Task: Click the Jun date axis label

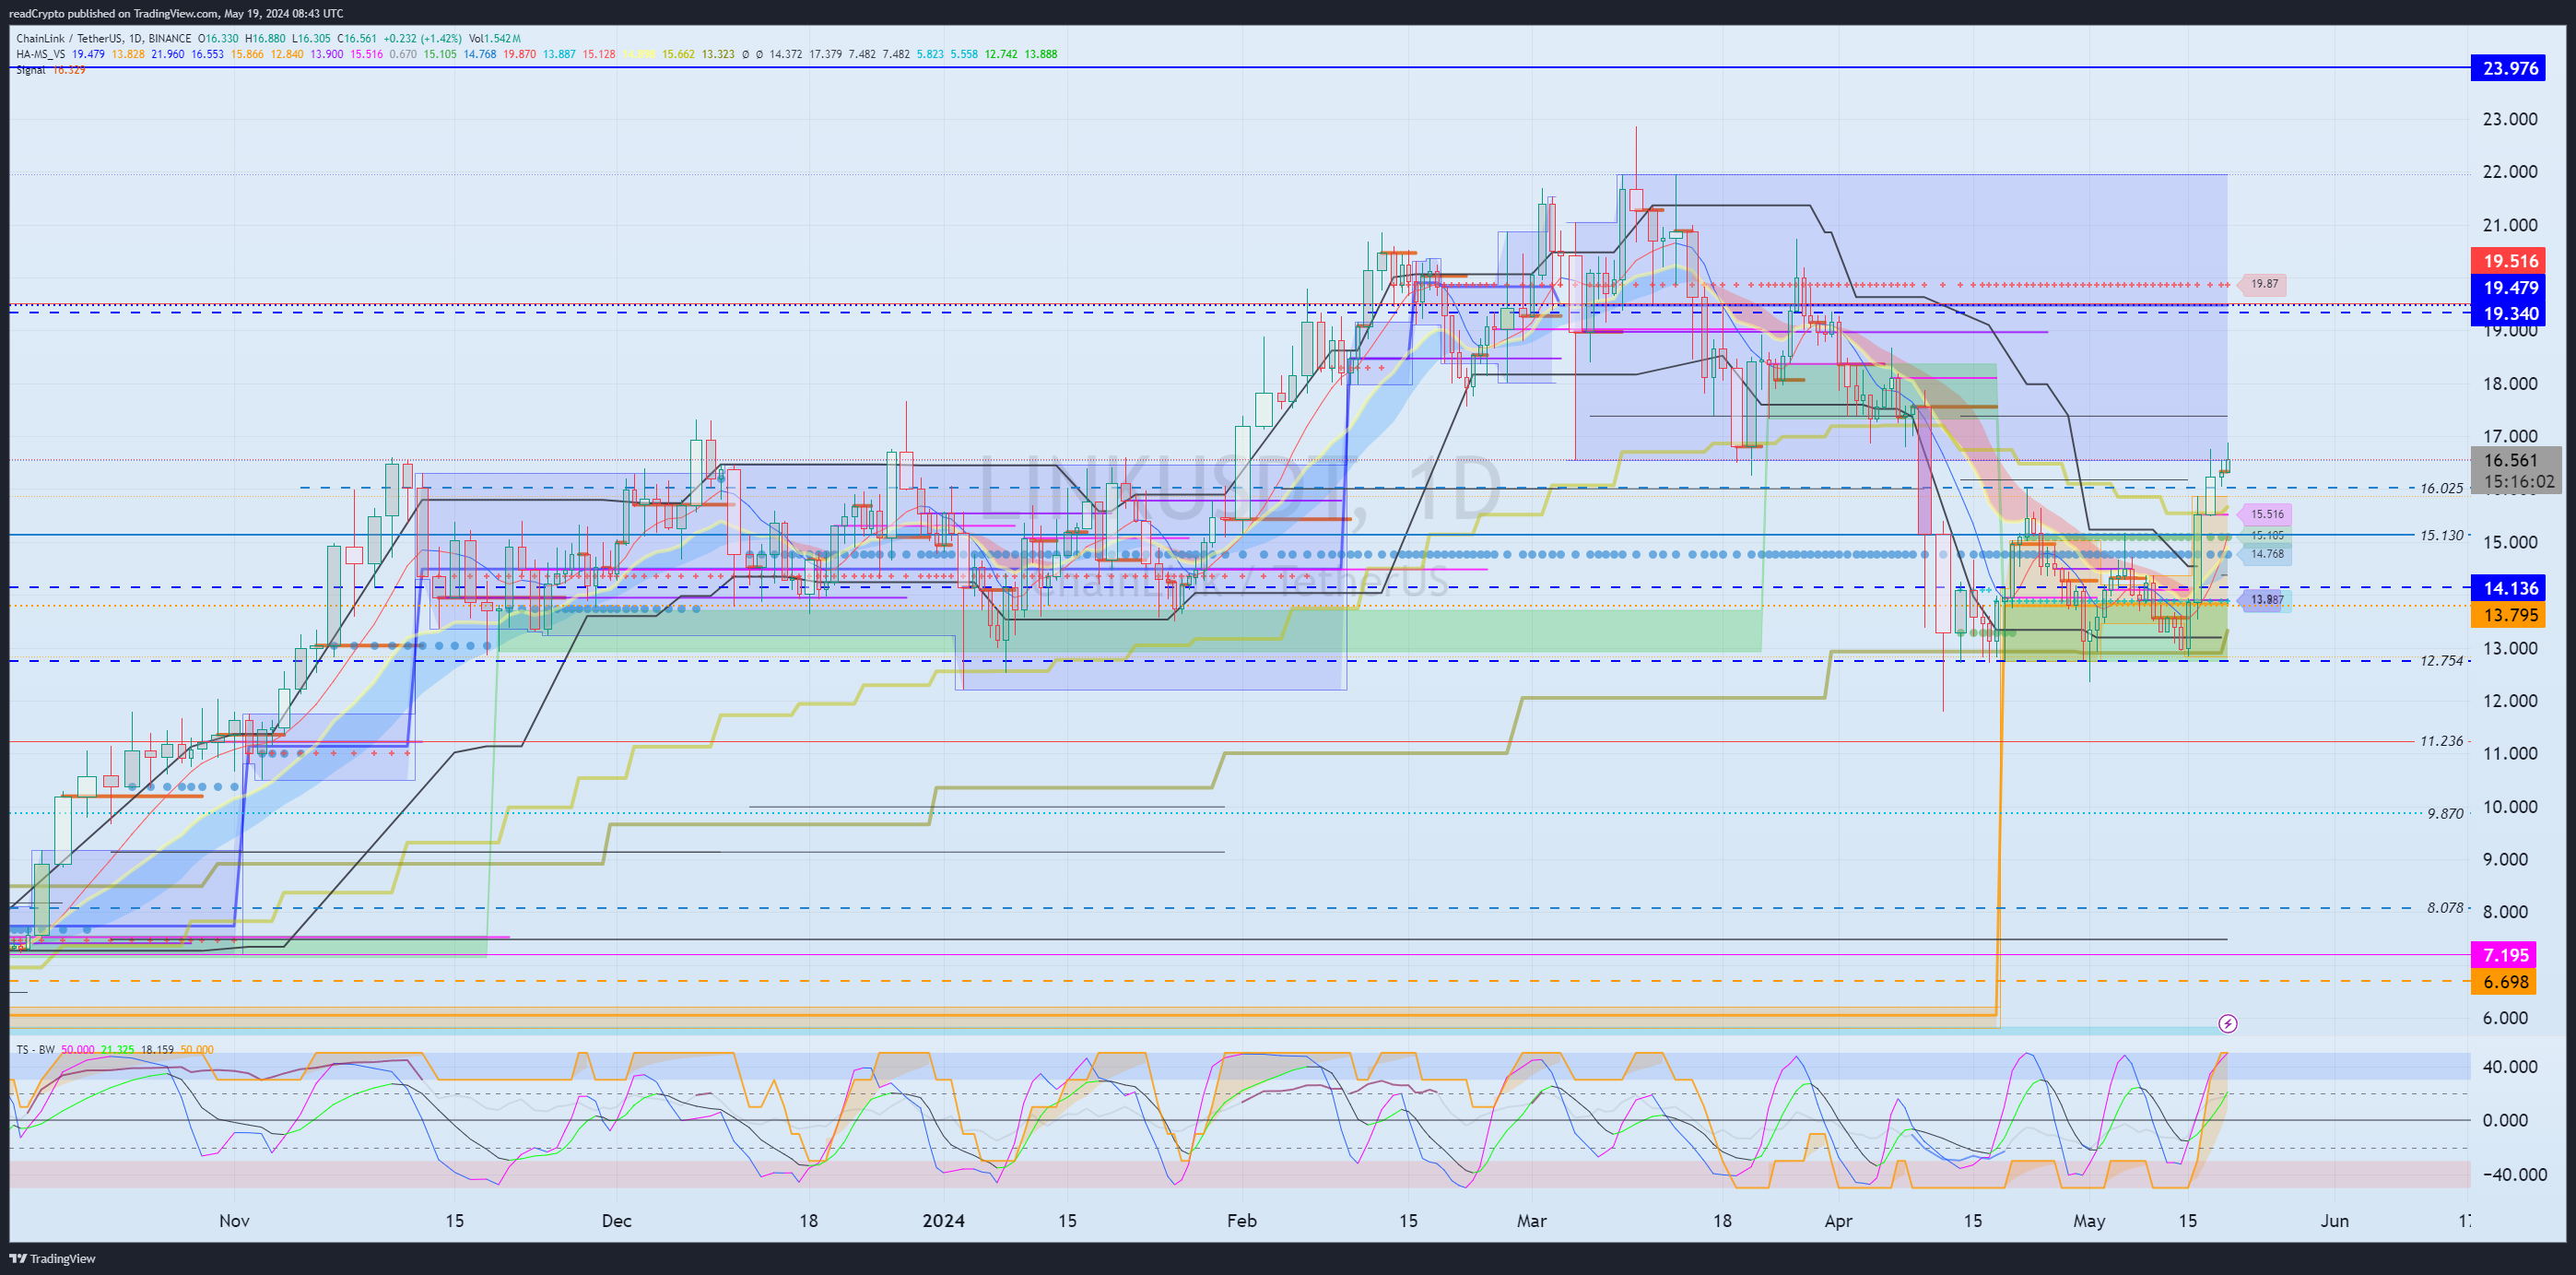Action: pos(2335,1220)
